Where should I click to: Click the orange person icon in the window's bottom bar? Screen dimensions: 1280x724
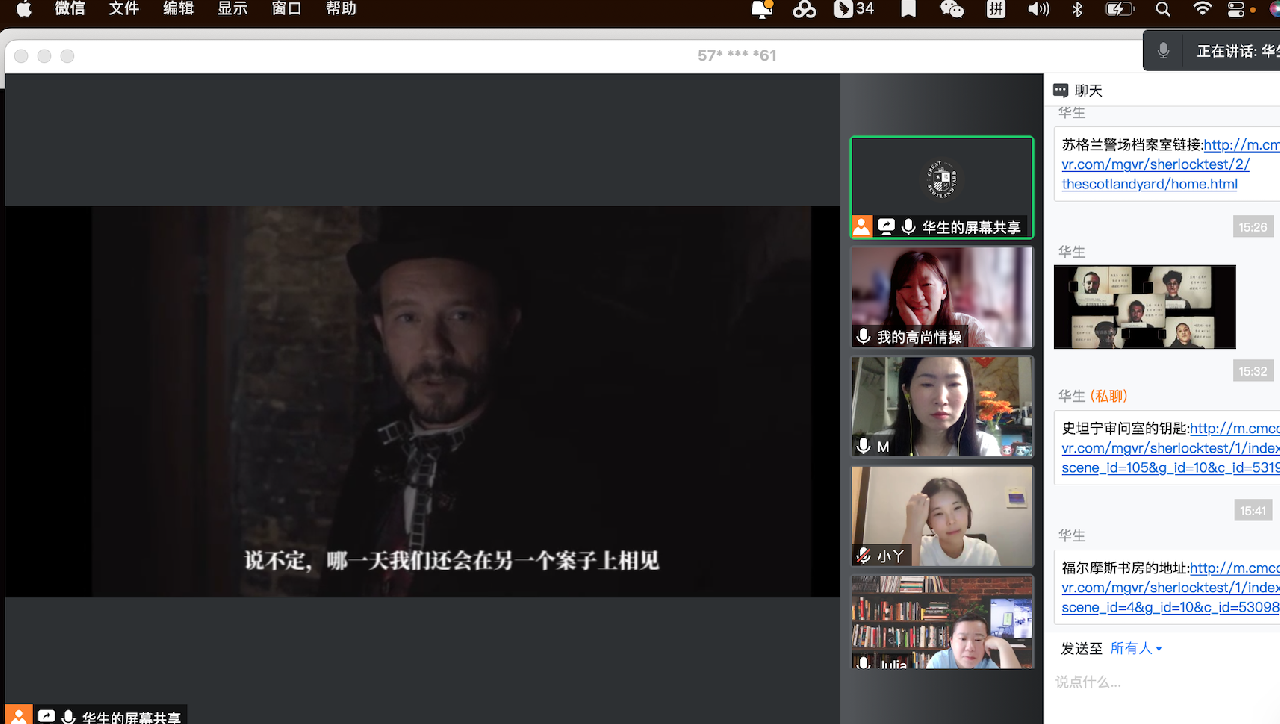[18, 716]
